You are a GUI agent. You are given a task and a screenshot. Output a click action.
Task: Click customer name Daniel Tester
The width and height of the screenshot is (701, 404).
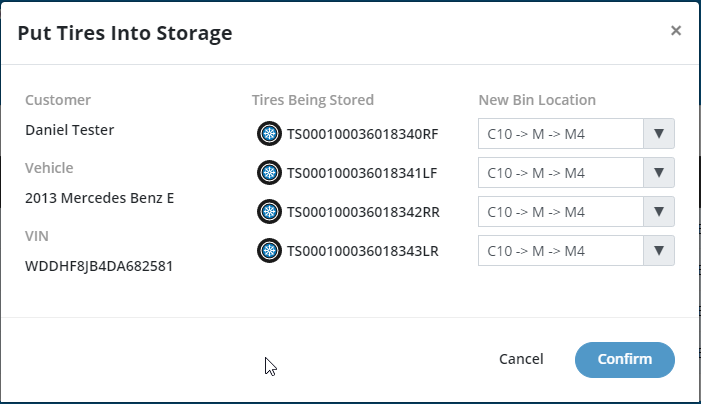(69, 130)
